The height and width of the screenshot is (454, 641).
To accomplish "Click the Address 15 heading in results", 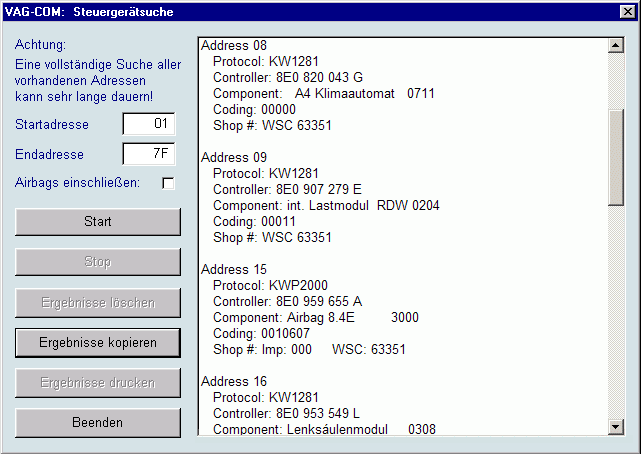I will 234,270.
